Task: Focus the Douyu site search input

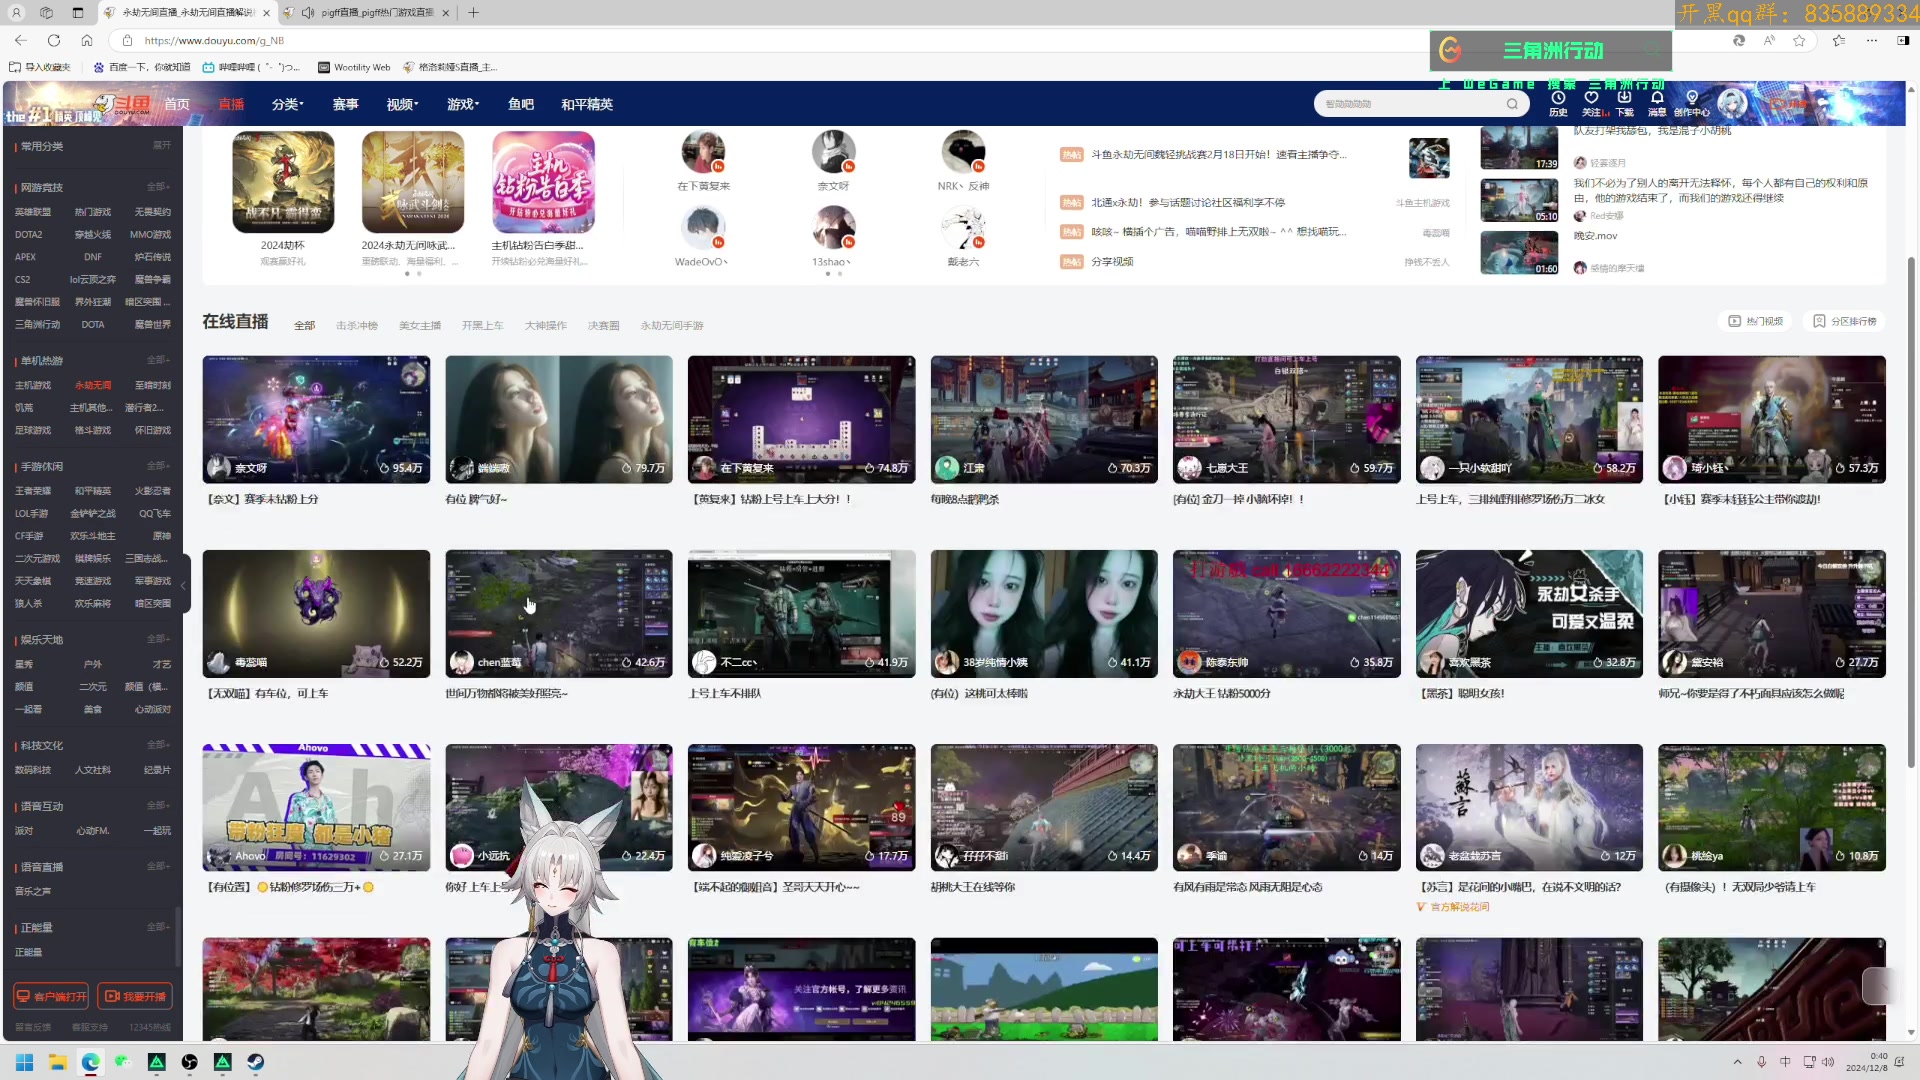Action: (1412, 104)
